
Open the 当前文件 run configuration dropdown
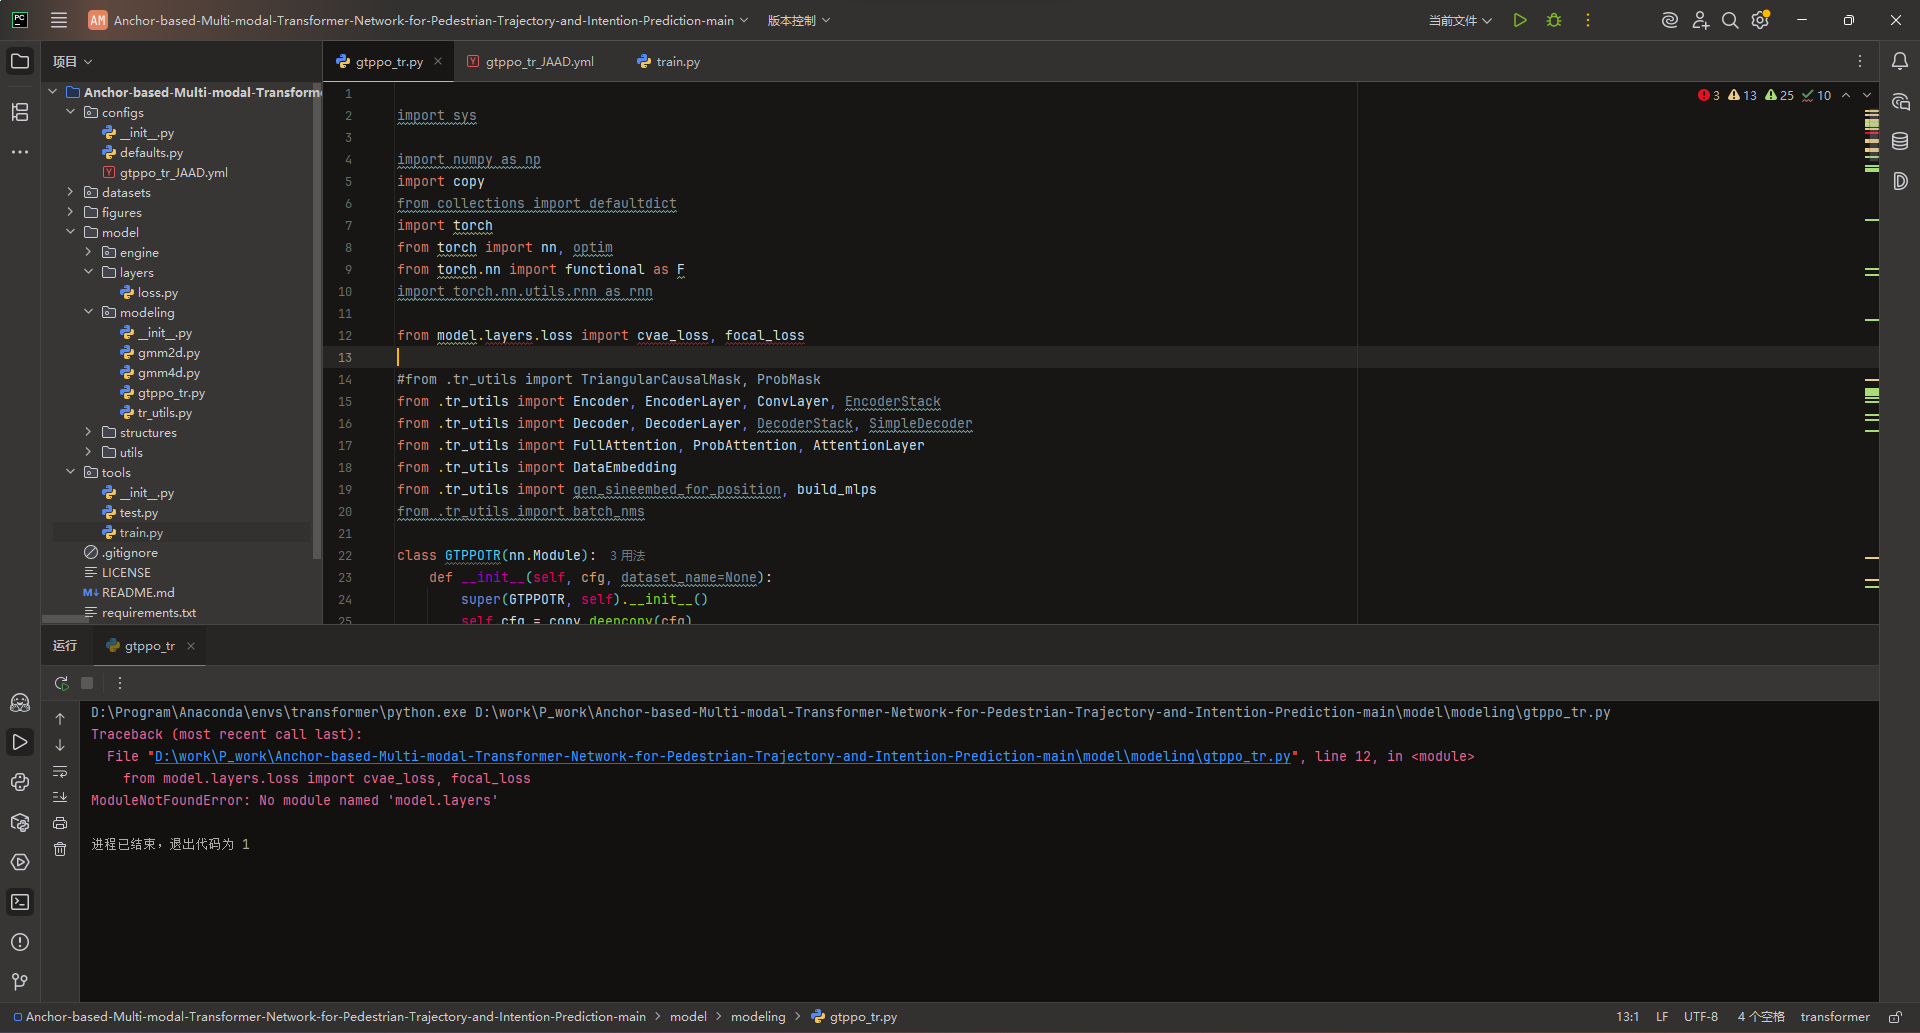tap(1460, 20)
